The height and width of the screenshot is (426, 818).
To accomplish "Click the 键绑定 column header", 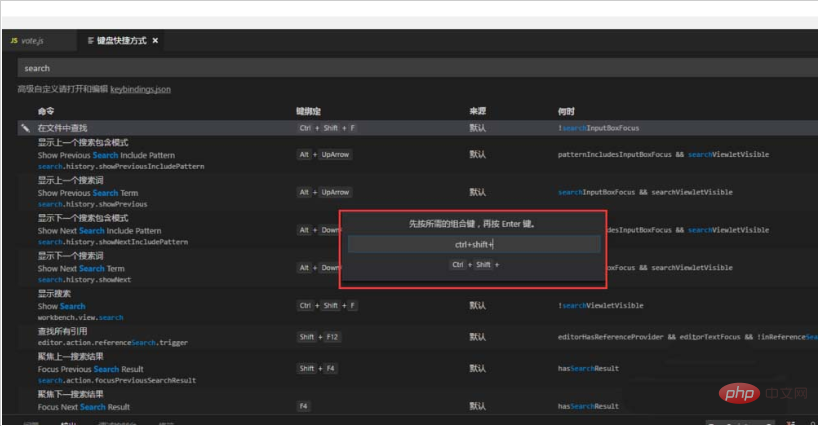I will pos(308,110).
